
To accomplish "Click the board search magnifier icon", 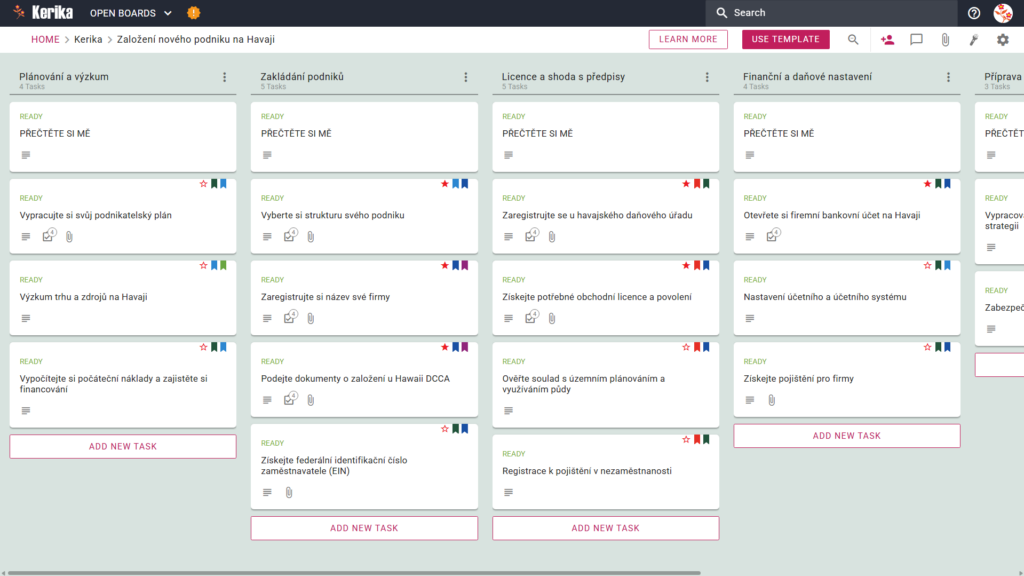I will coord(853,39).
